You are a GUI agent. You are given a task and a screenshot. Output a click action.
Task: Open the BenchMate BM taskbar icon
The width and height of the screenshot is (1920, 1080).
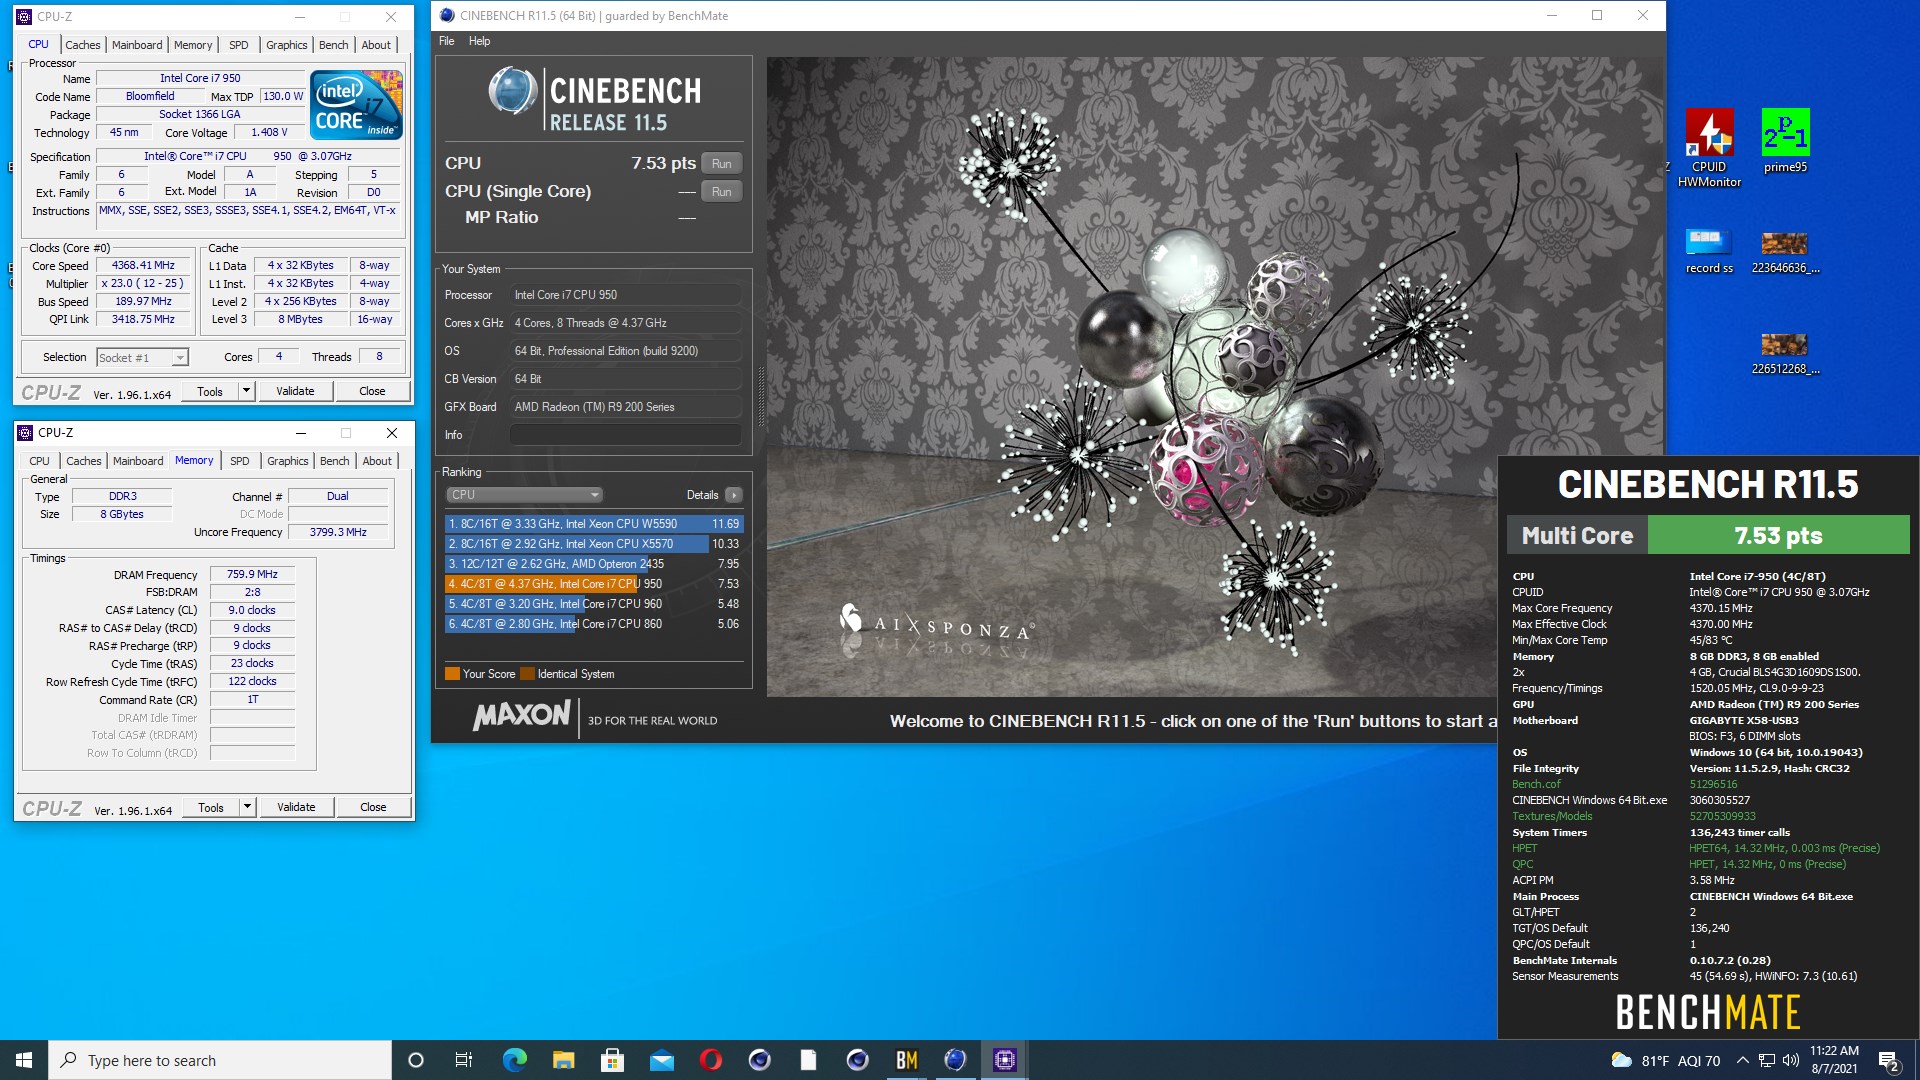point(906,1060)
